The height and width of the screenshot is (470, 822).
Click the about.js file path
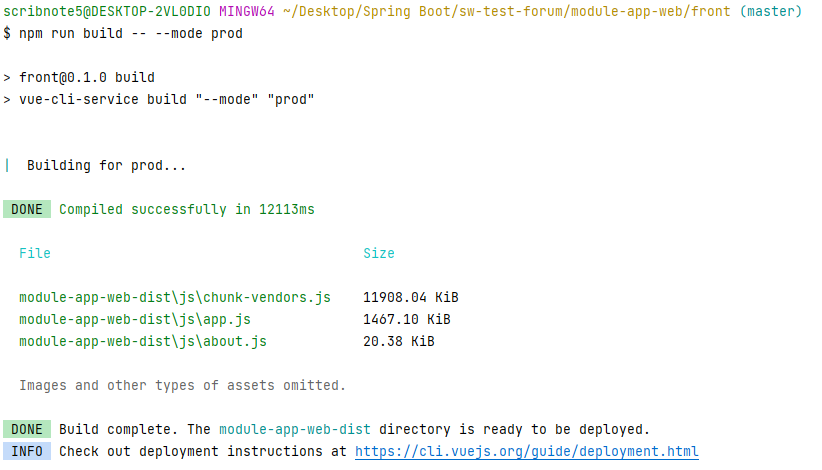[x=142, y=342]
